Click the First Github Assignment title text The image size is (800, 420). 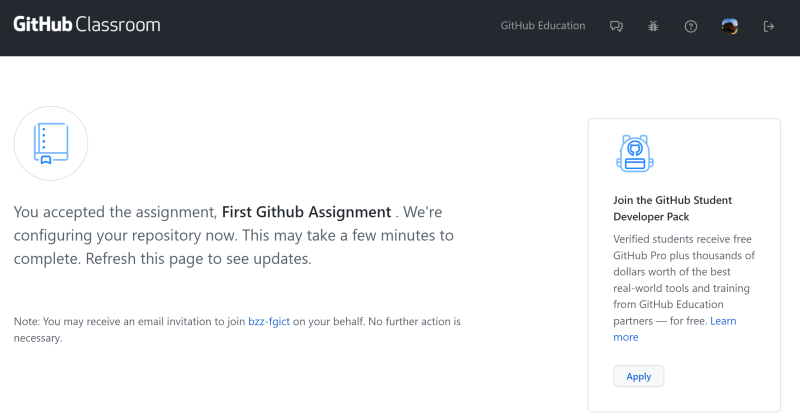pos(306,212)
